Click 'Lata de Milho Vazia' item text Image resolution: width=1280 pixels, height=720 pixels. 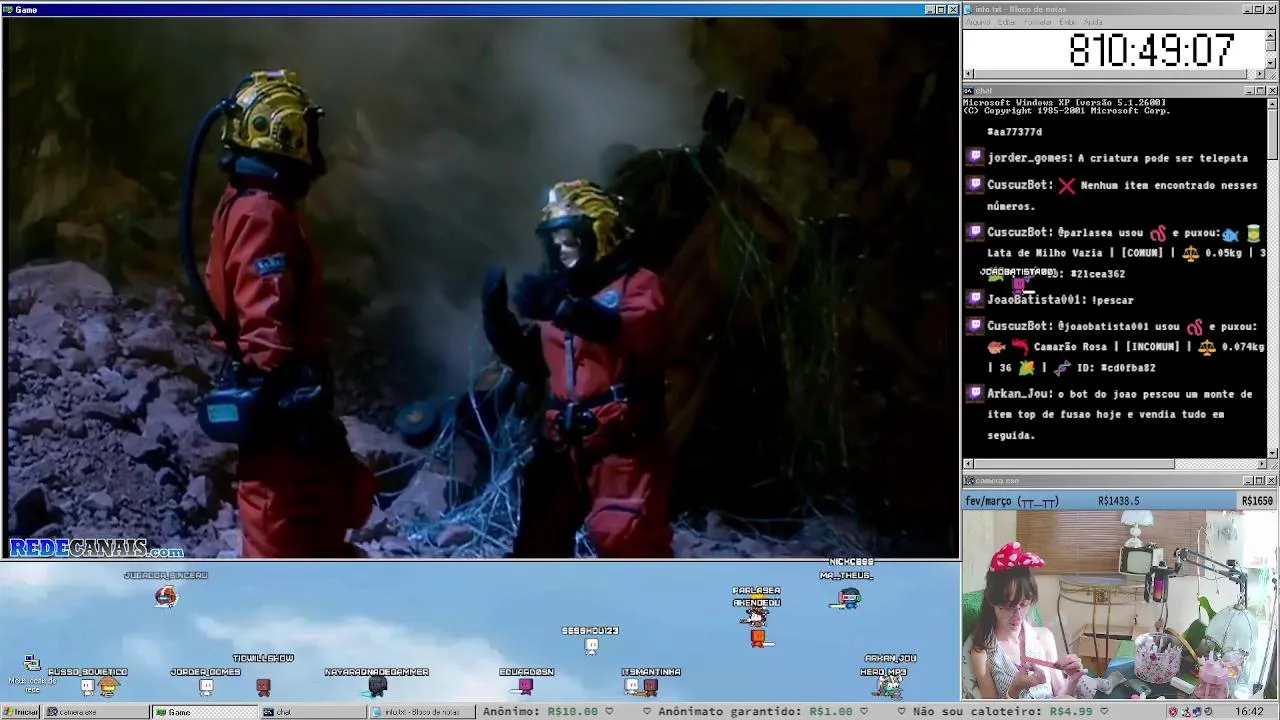pos(1045,253)
